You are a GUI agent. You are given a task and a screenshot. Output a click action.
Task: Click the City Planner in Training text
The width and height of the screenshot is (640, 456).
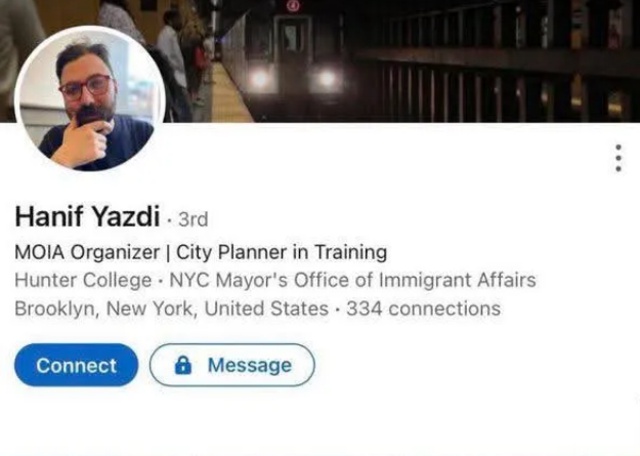click(282, 252)
